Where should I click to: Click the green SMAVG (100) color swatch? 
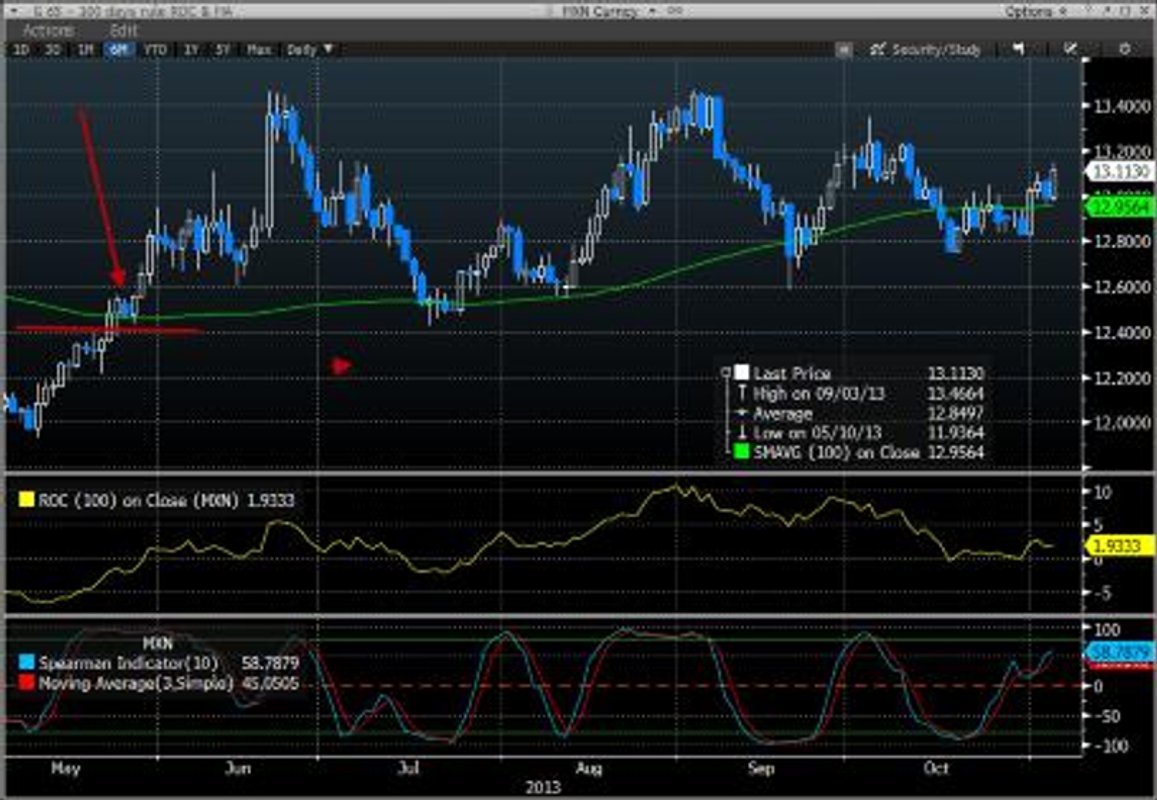(741, 452)
